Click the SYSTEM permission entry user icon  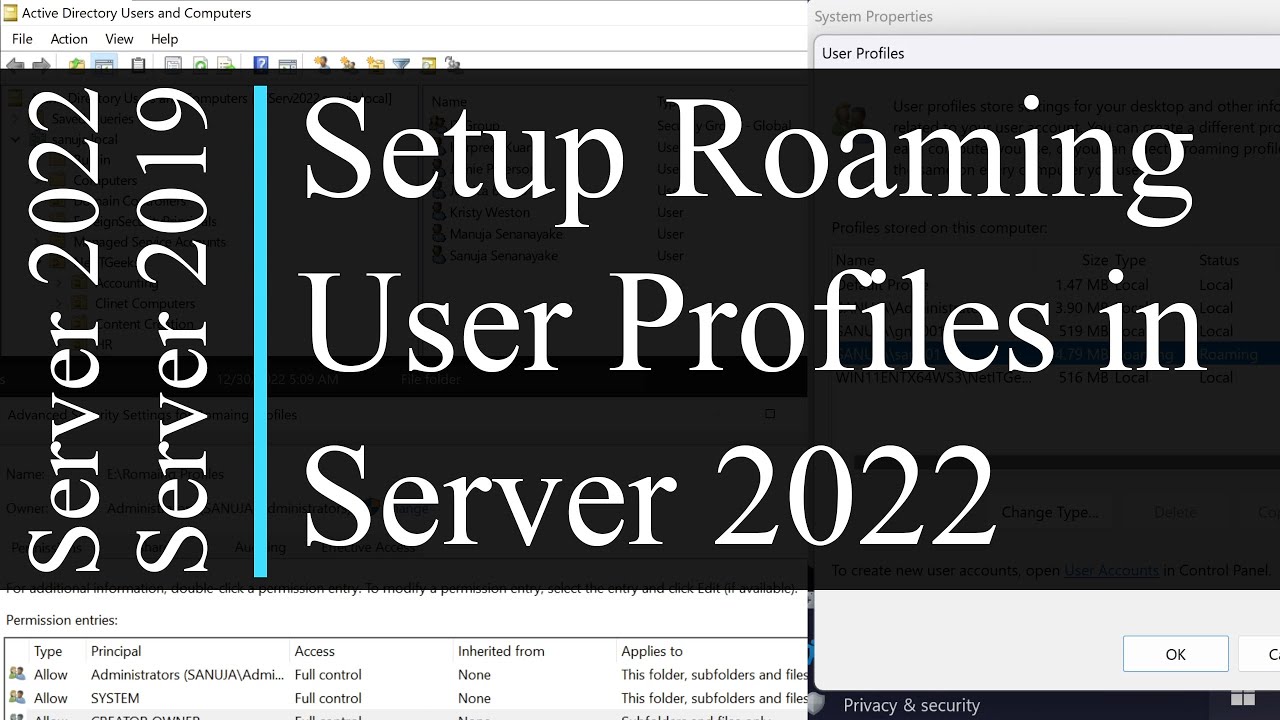click(x=17, y=698)
